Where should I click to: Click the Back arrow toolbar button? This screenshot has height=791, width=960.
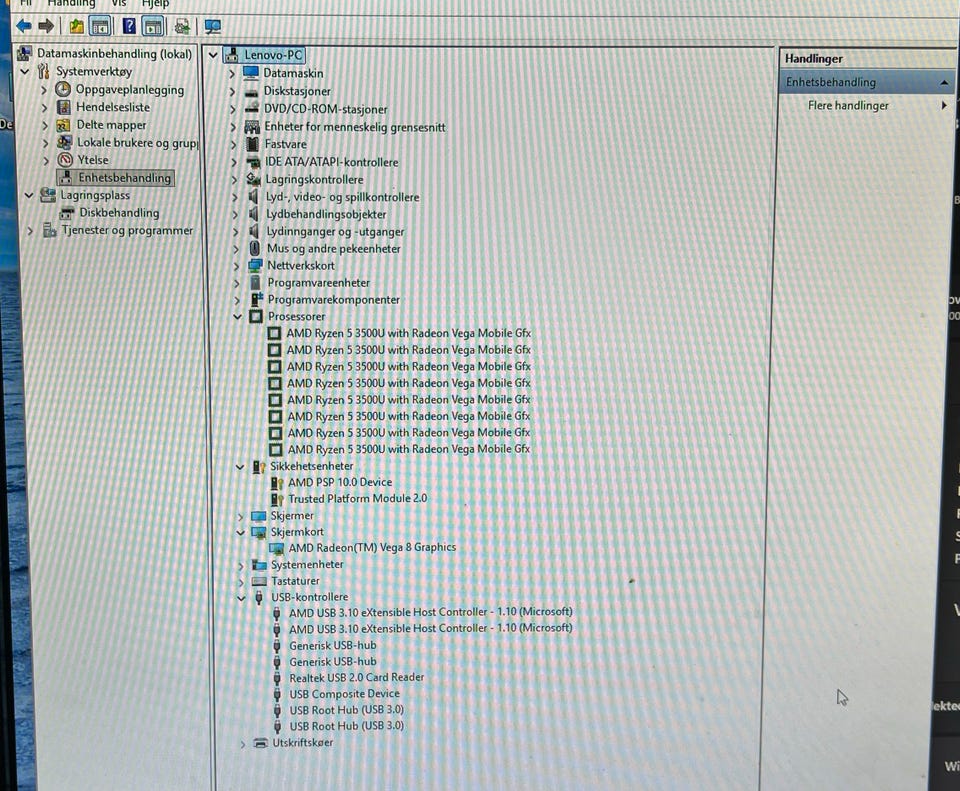[24, 26]
